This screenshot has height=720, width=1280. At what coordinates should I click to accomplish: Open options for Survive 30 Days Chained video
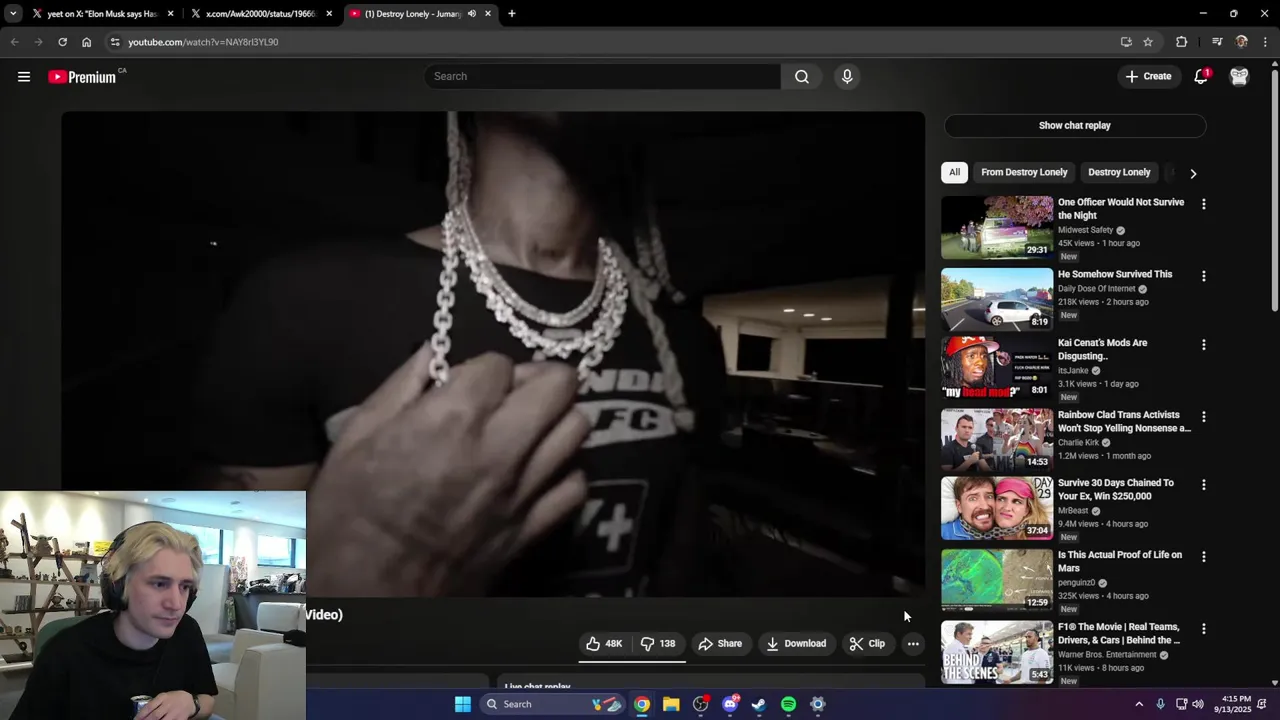click(1203, 485)
